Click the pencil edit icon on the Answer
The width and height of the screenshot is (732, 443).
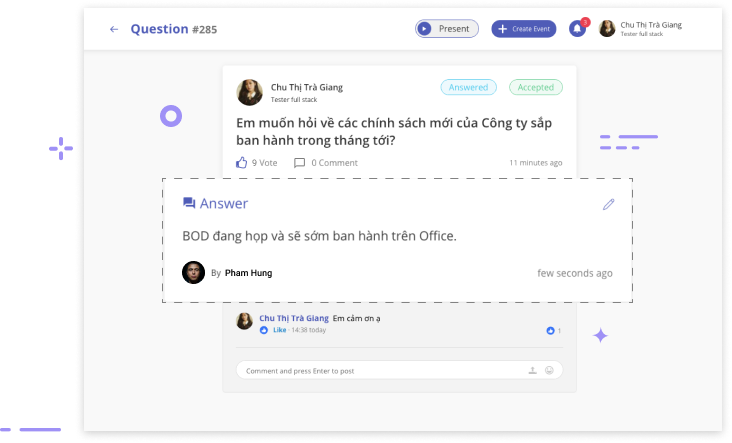tap(608, 204)
